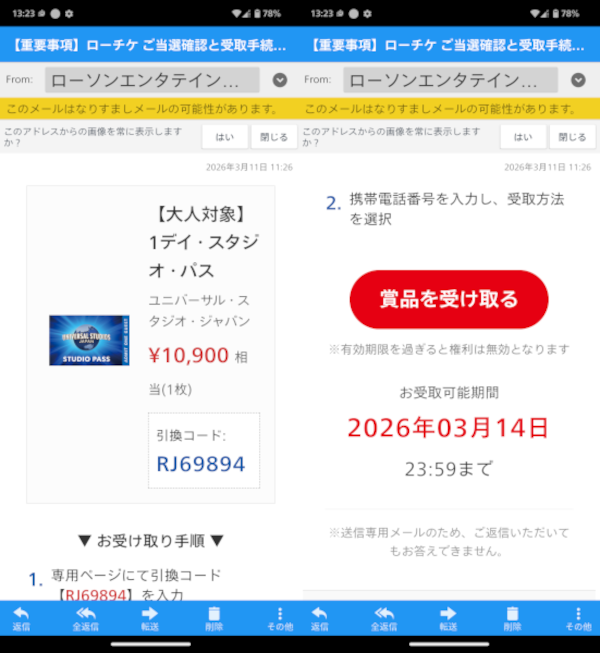Tap the Universal Studios Studio Pass thumbnail
600x653 pixels.
[89, 340]
